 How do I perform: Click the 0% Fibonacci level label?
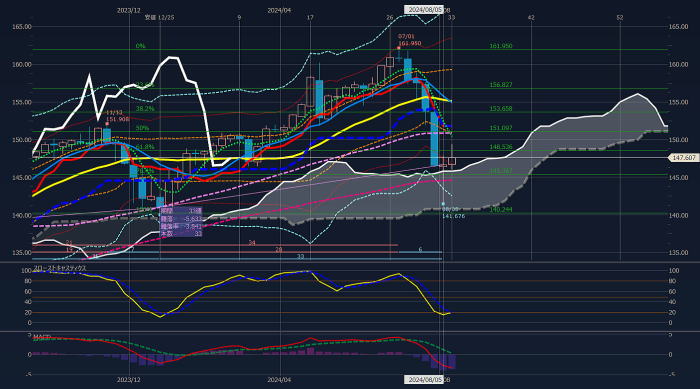141,46
